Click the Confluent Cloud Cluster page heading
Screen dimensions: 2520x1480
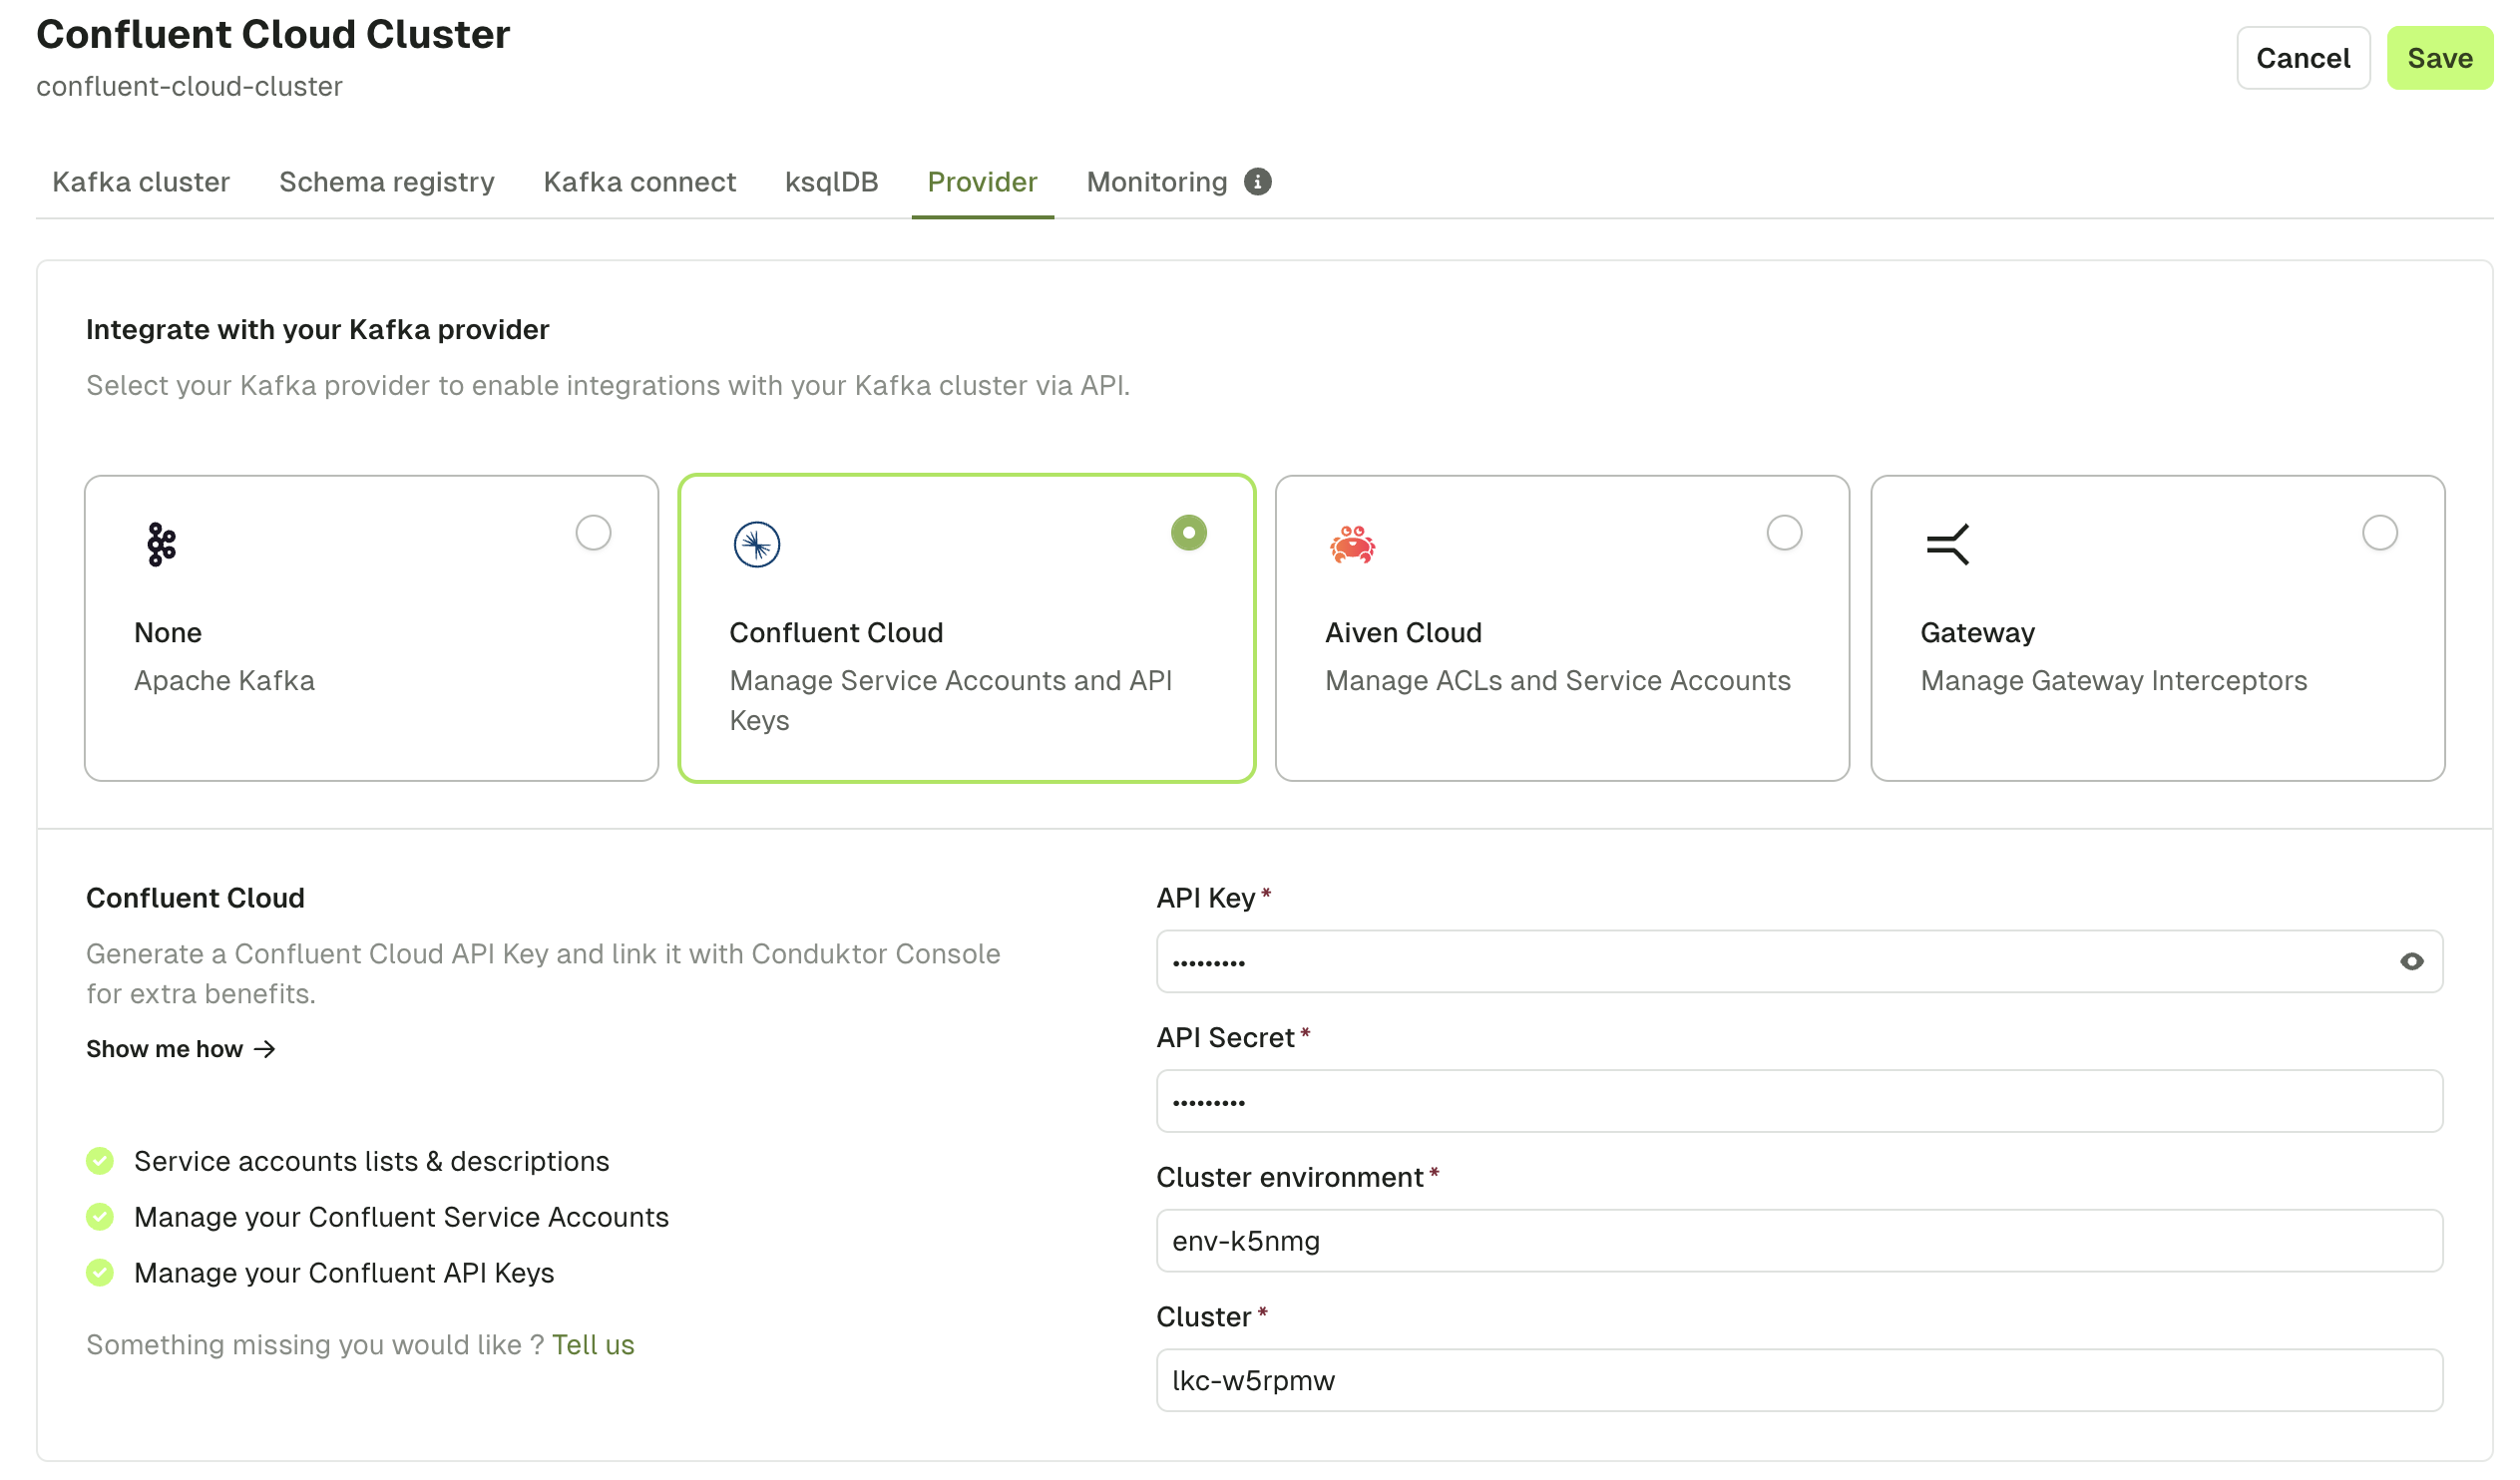pyautogui.click(x=273, y=34)
